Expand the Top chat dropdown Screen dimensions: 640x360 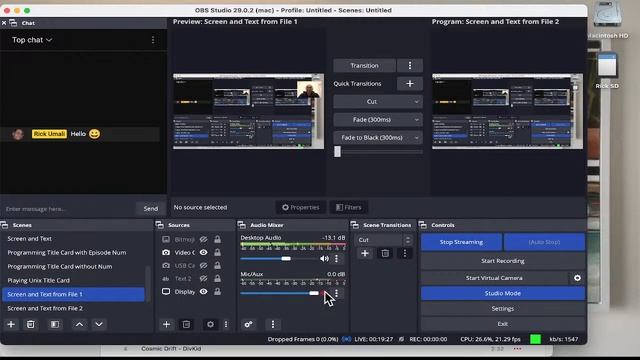point(32,40)
